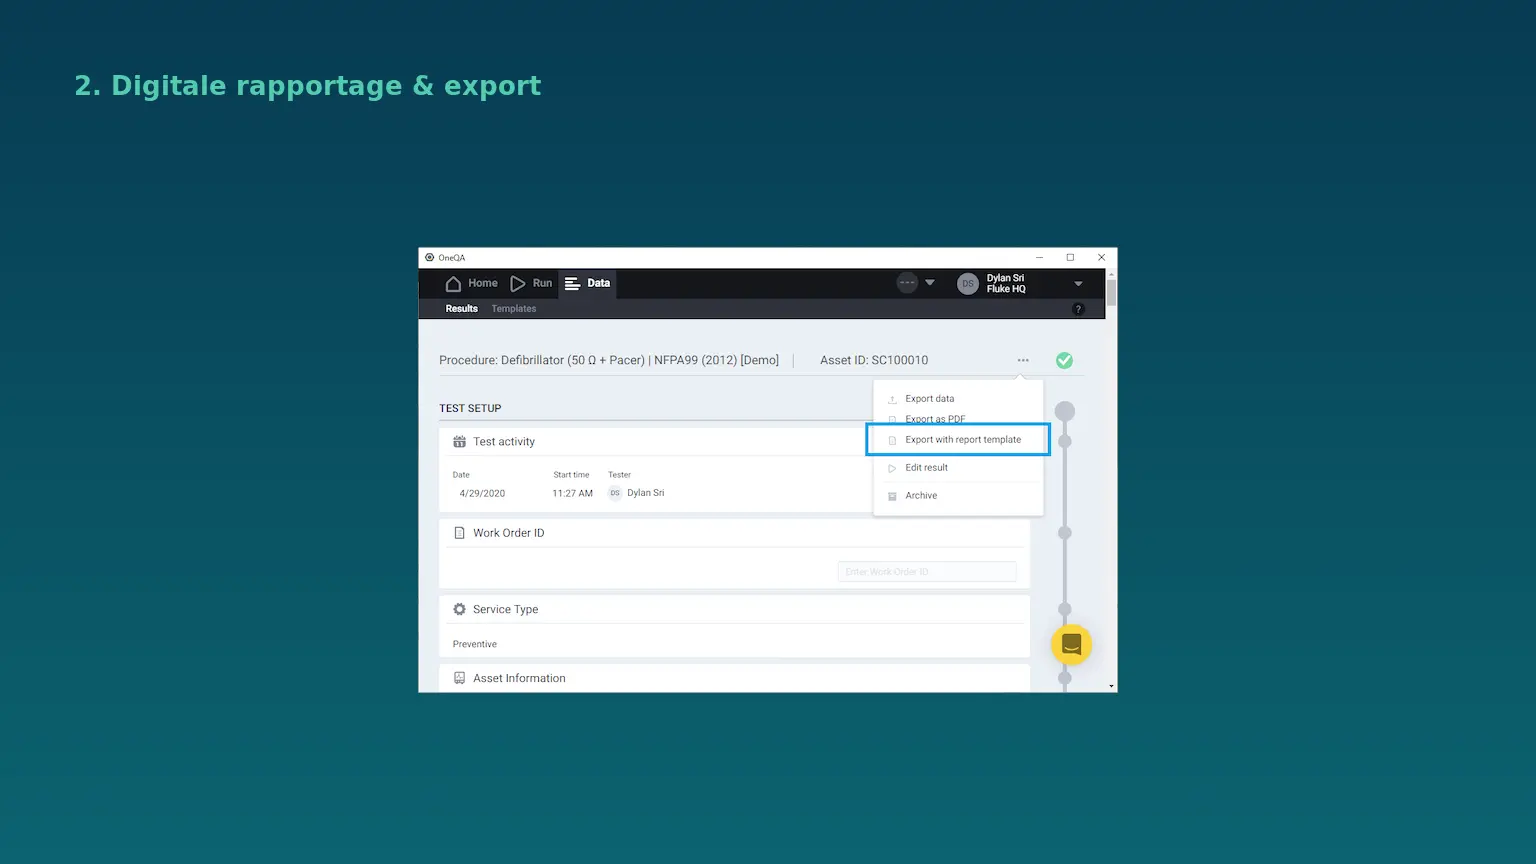Switch to the Templates sub-tab
Screen dimensions: 1536x864
click(514, 309)
